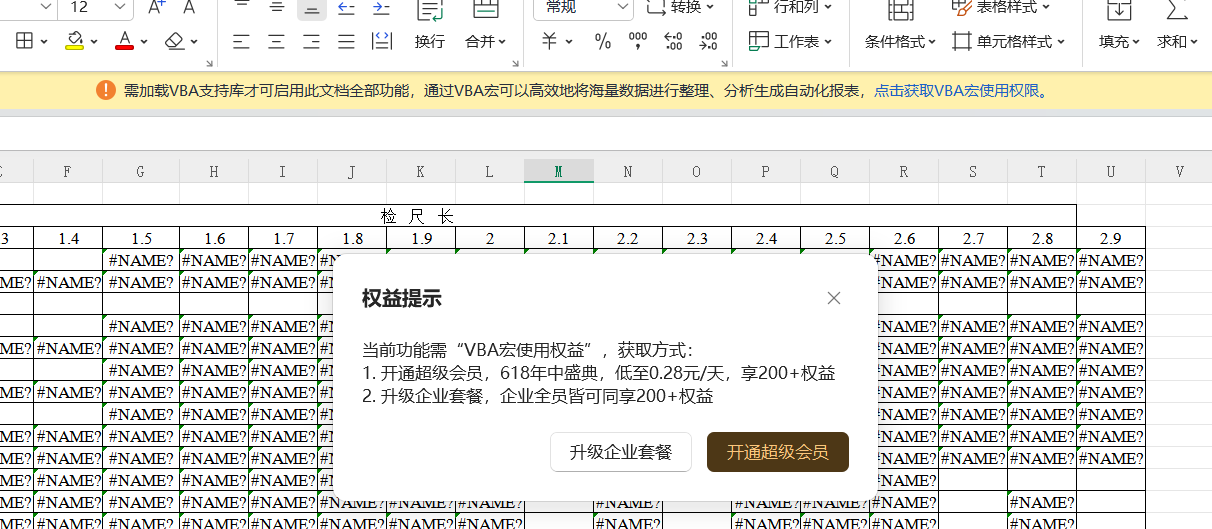Close the 权益提示 dialog with X

(834, 298)
